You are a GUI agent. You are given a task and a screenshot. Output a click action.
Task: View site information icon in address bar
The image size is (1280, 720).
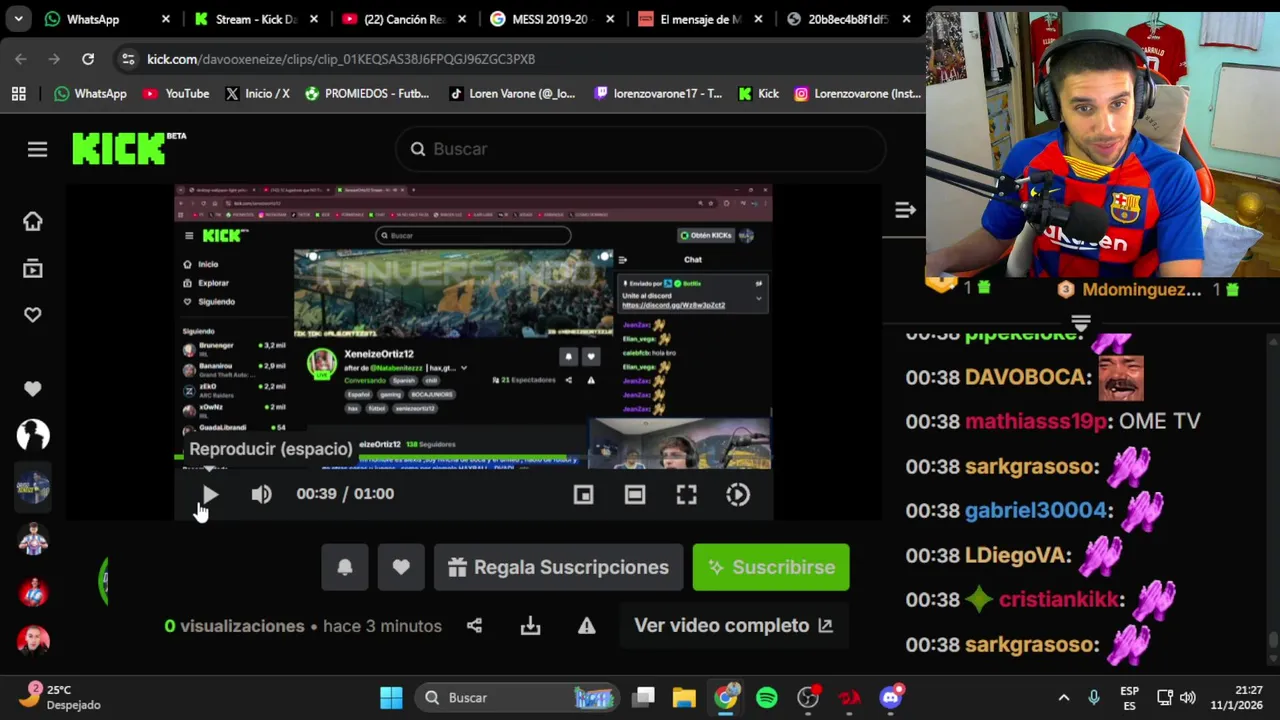(128, 59)
